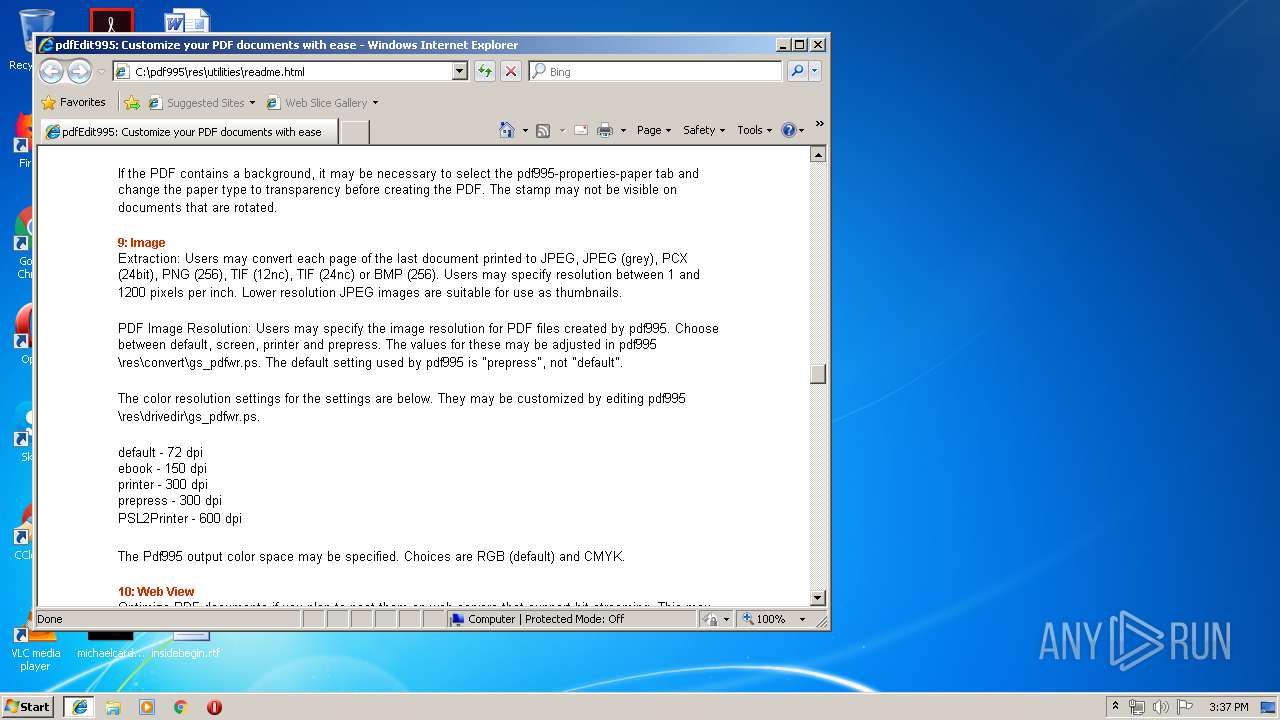This screenshot has height=720, width=1280.
Task: Open the 100% zoom level control
Action: click(x=773, y=619)
